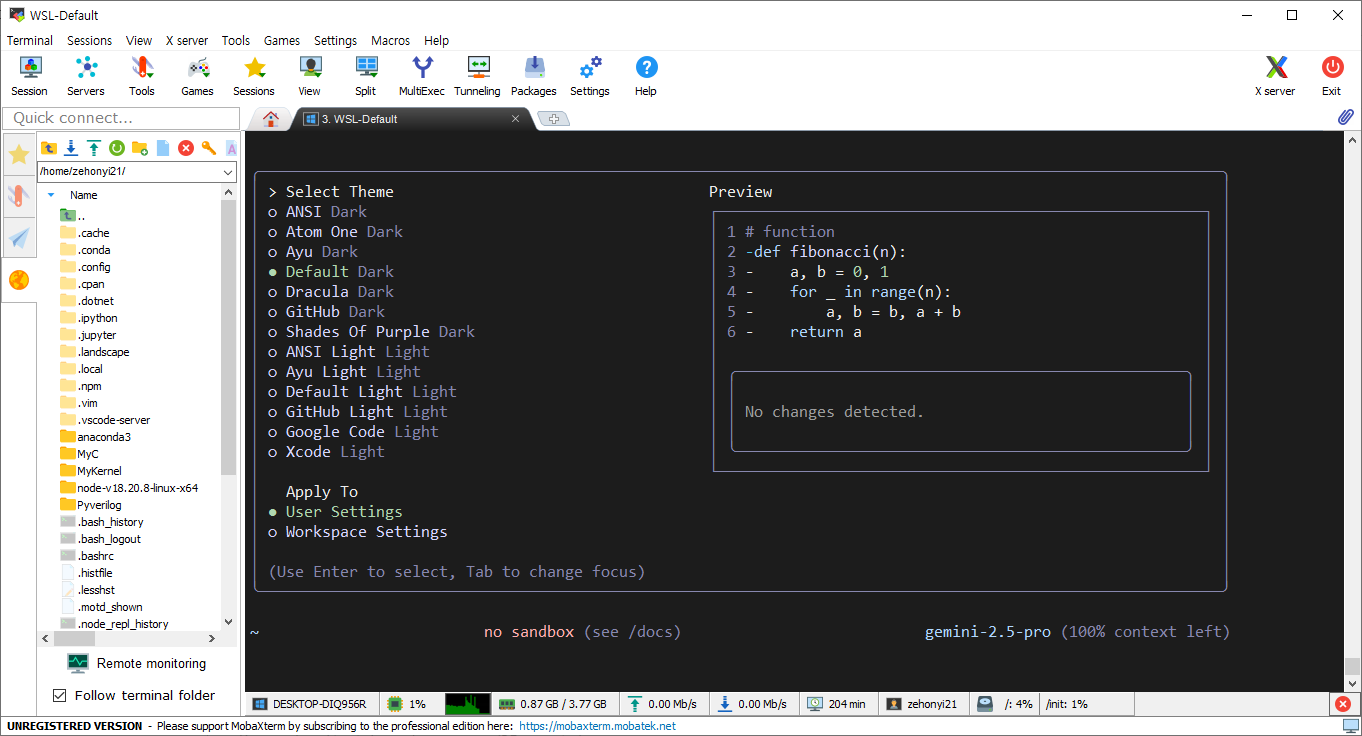Select the Xcode Light theme
The height and width of the screenshot is (736, 1362).
point(326,452)
